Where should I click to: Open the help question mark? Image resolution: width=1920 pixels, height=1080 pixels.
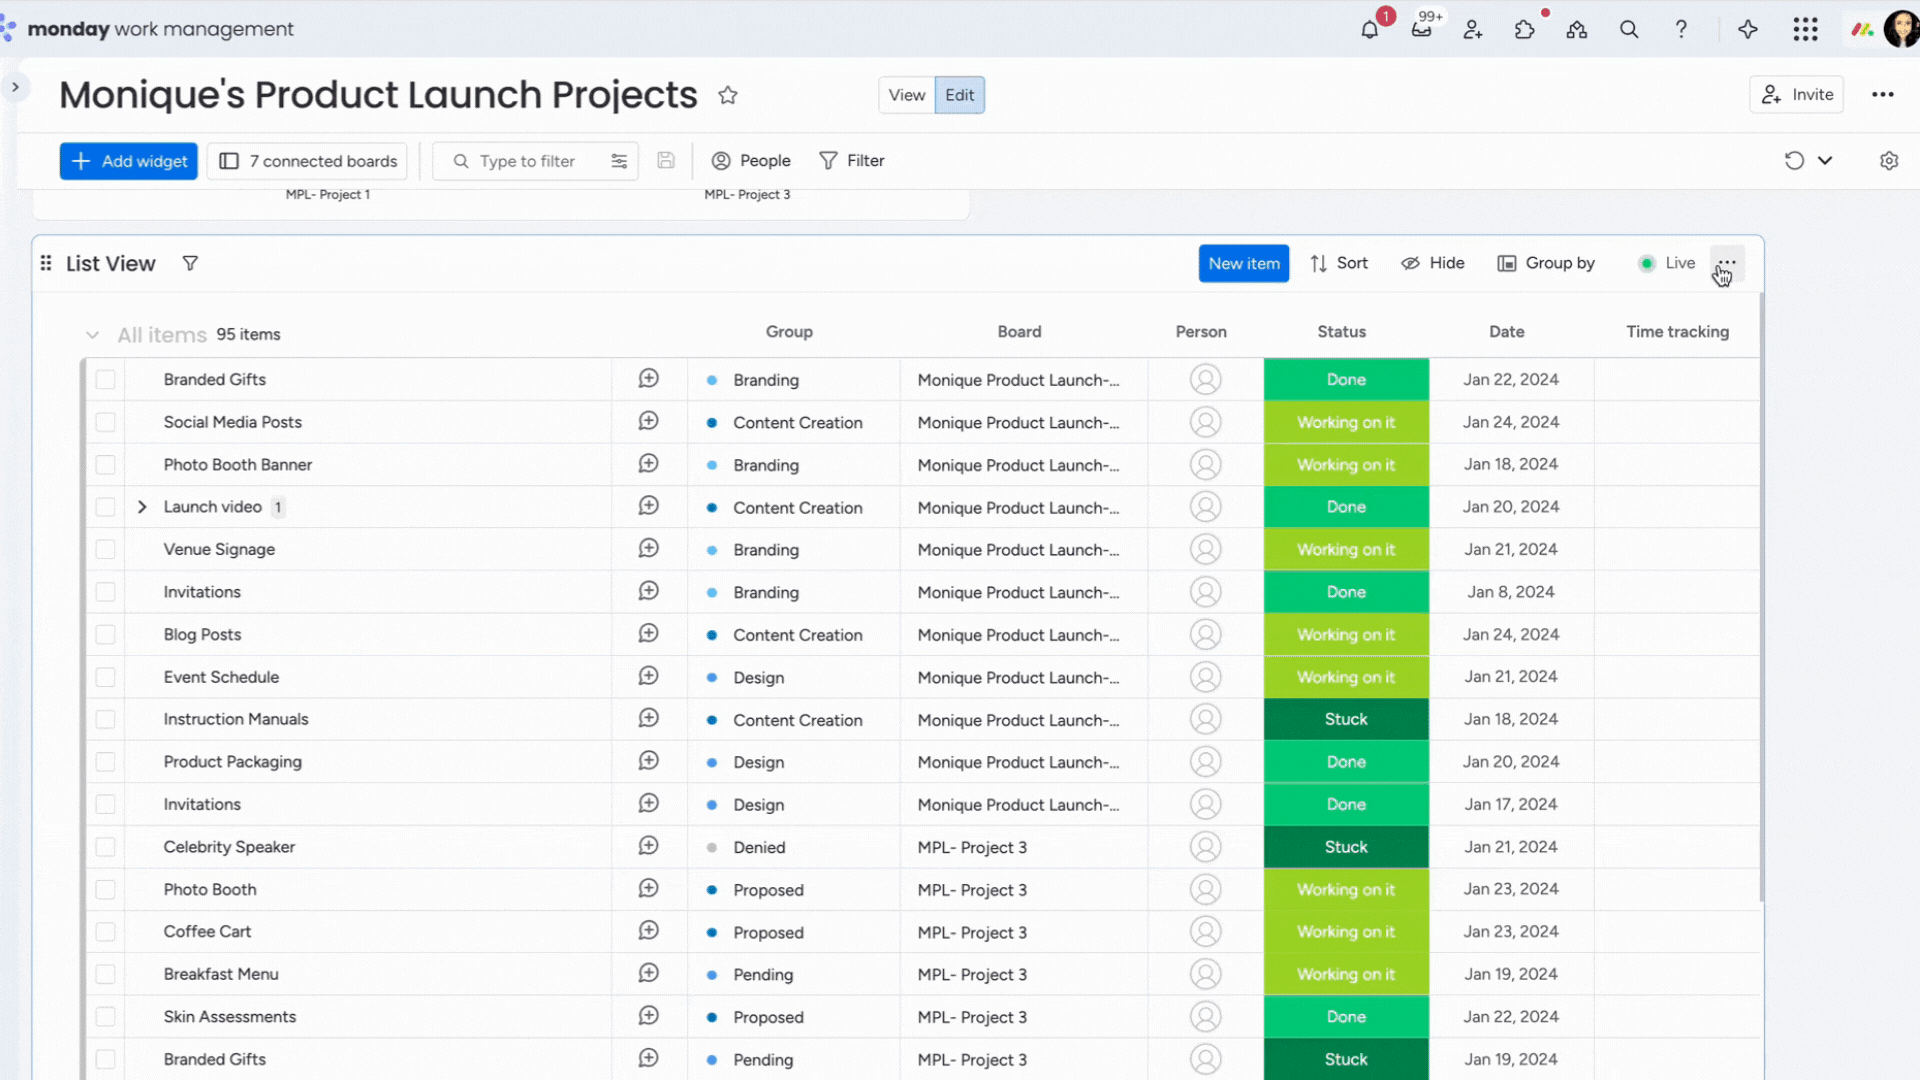pos(1681,30)
